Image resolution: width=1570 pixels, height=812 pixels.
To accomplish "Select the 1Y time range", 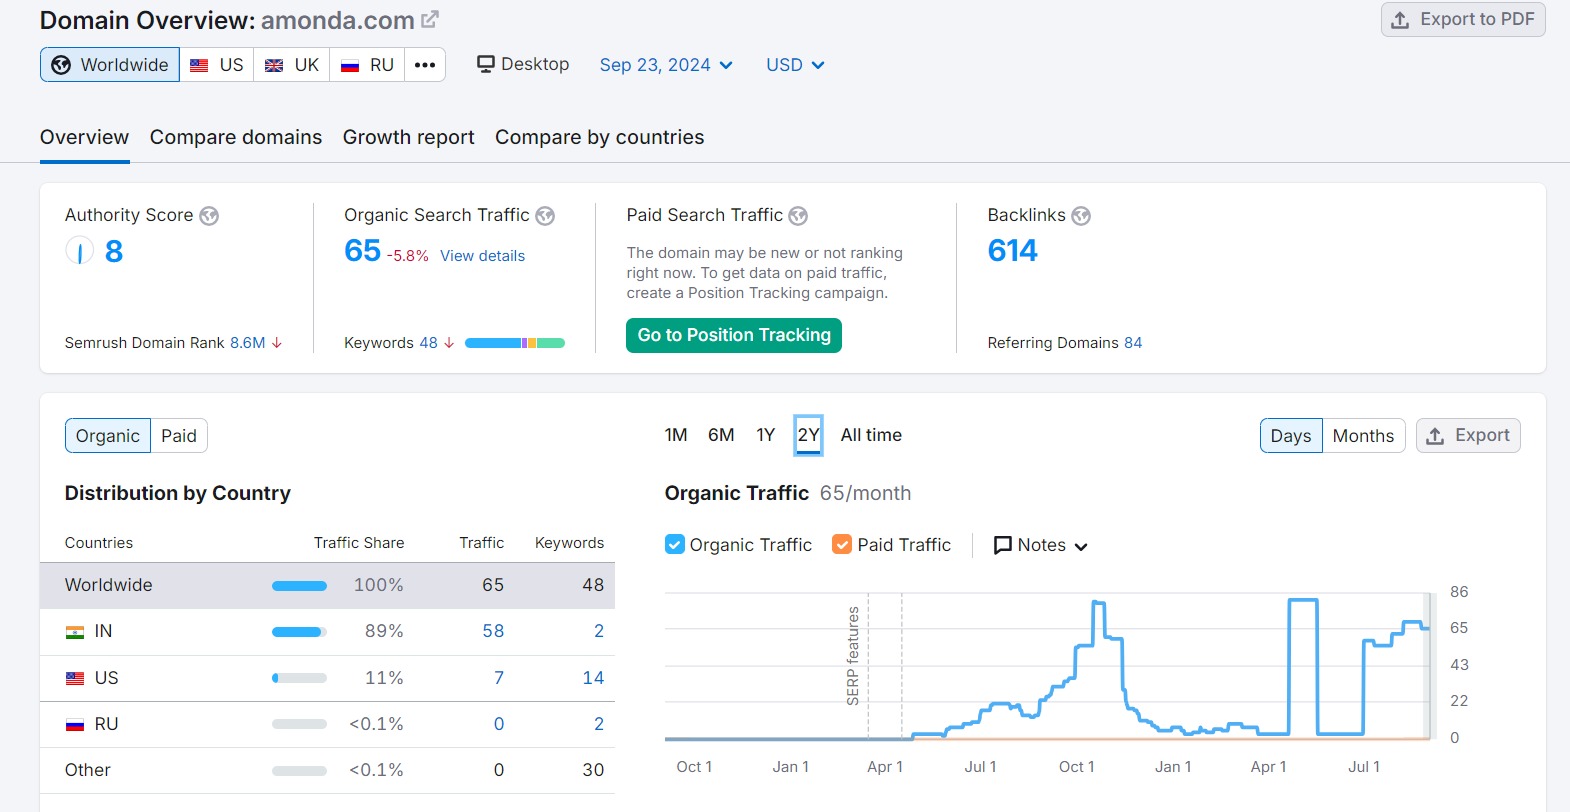I will pyautogui.click(x=766, y=435).
